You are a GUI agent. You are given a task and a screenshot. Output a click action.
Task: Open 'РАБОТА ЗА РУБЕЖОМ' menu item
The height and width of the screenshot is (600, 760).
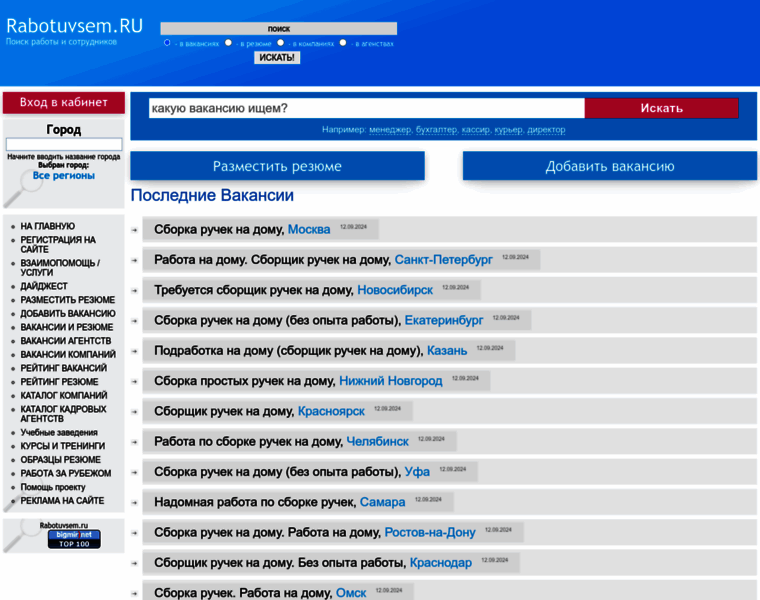pyautogui.click(x=65, y=473)
